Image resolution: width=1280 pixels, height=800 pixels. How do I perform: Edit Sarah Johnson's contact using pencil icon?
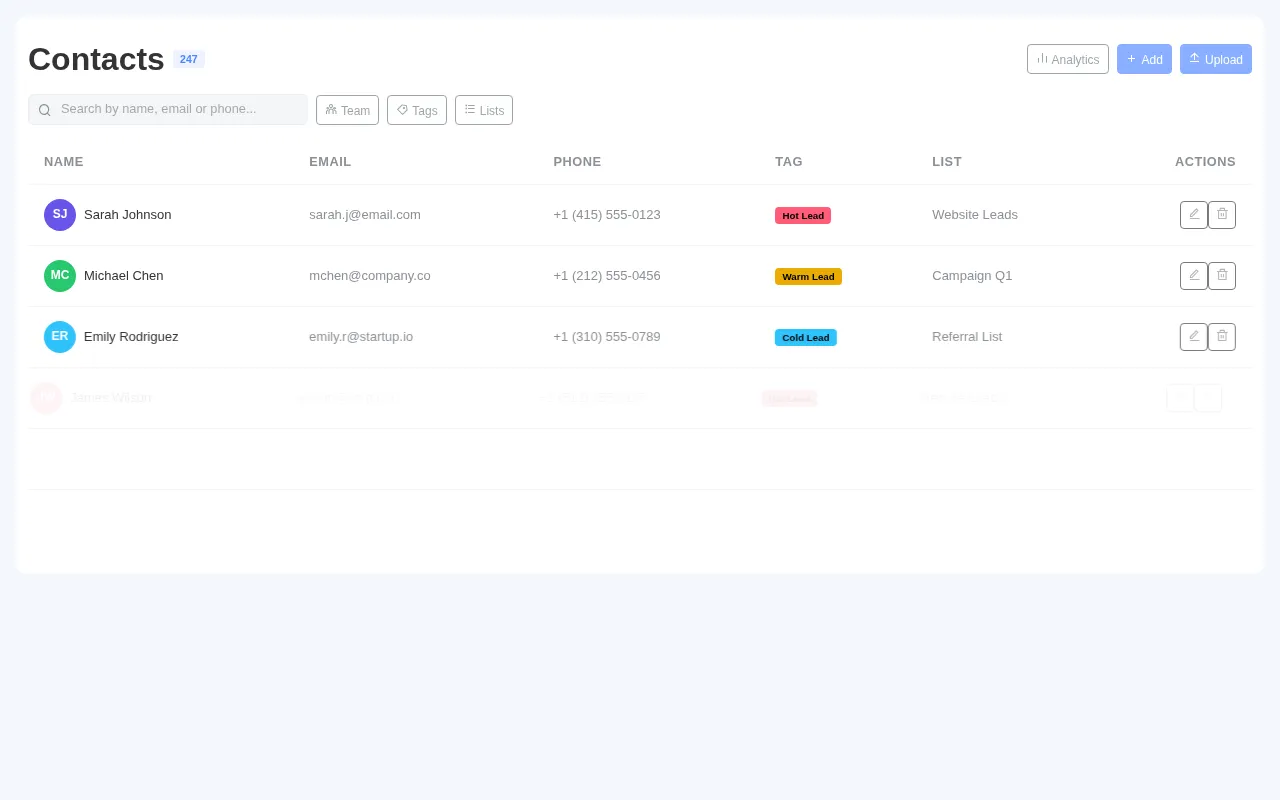1193,214
